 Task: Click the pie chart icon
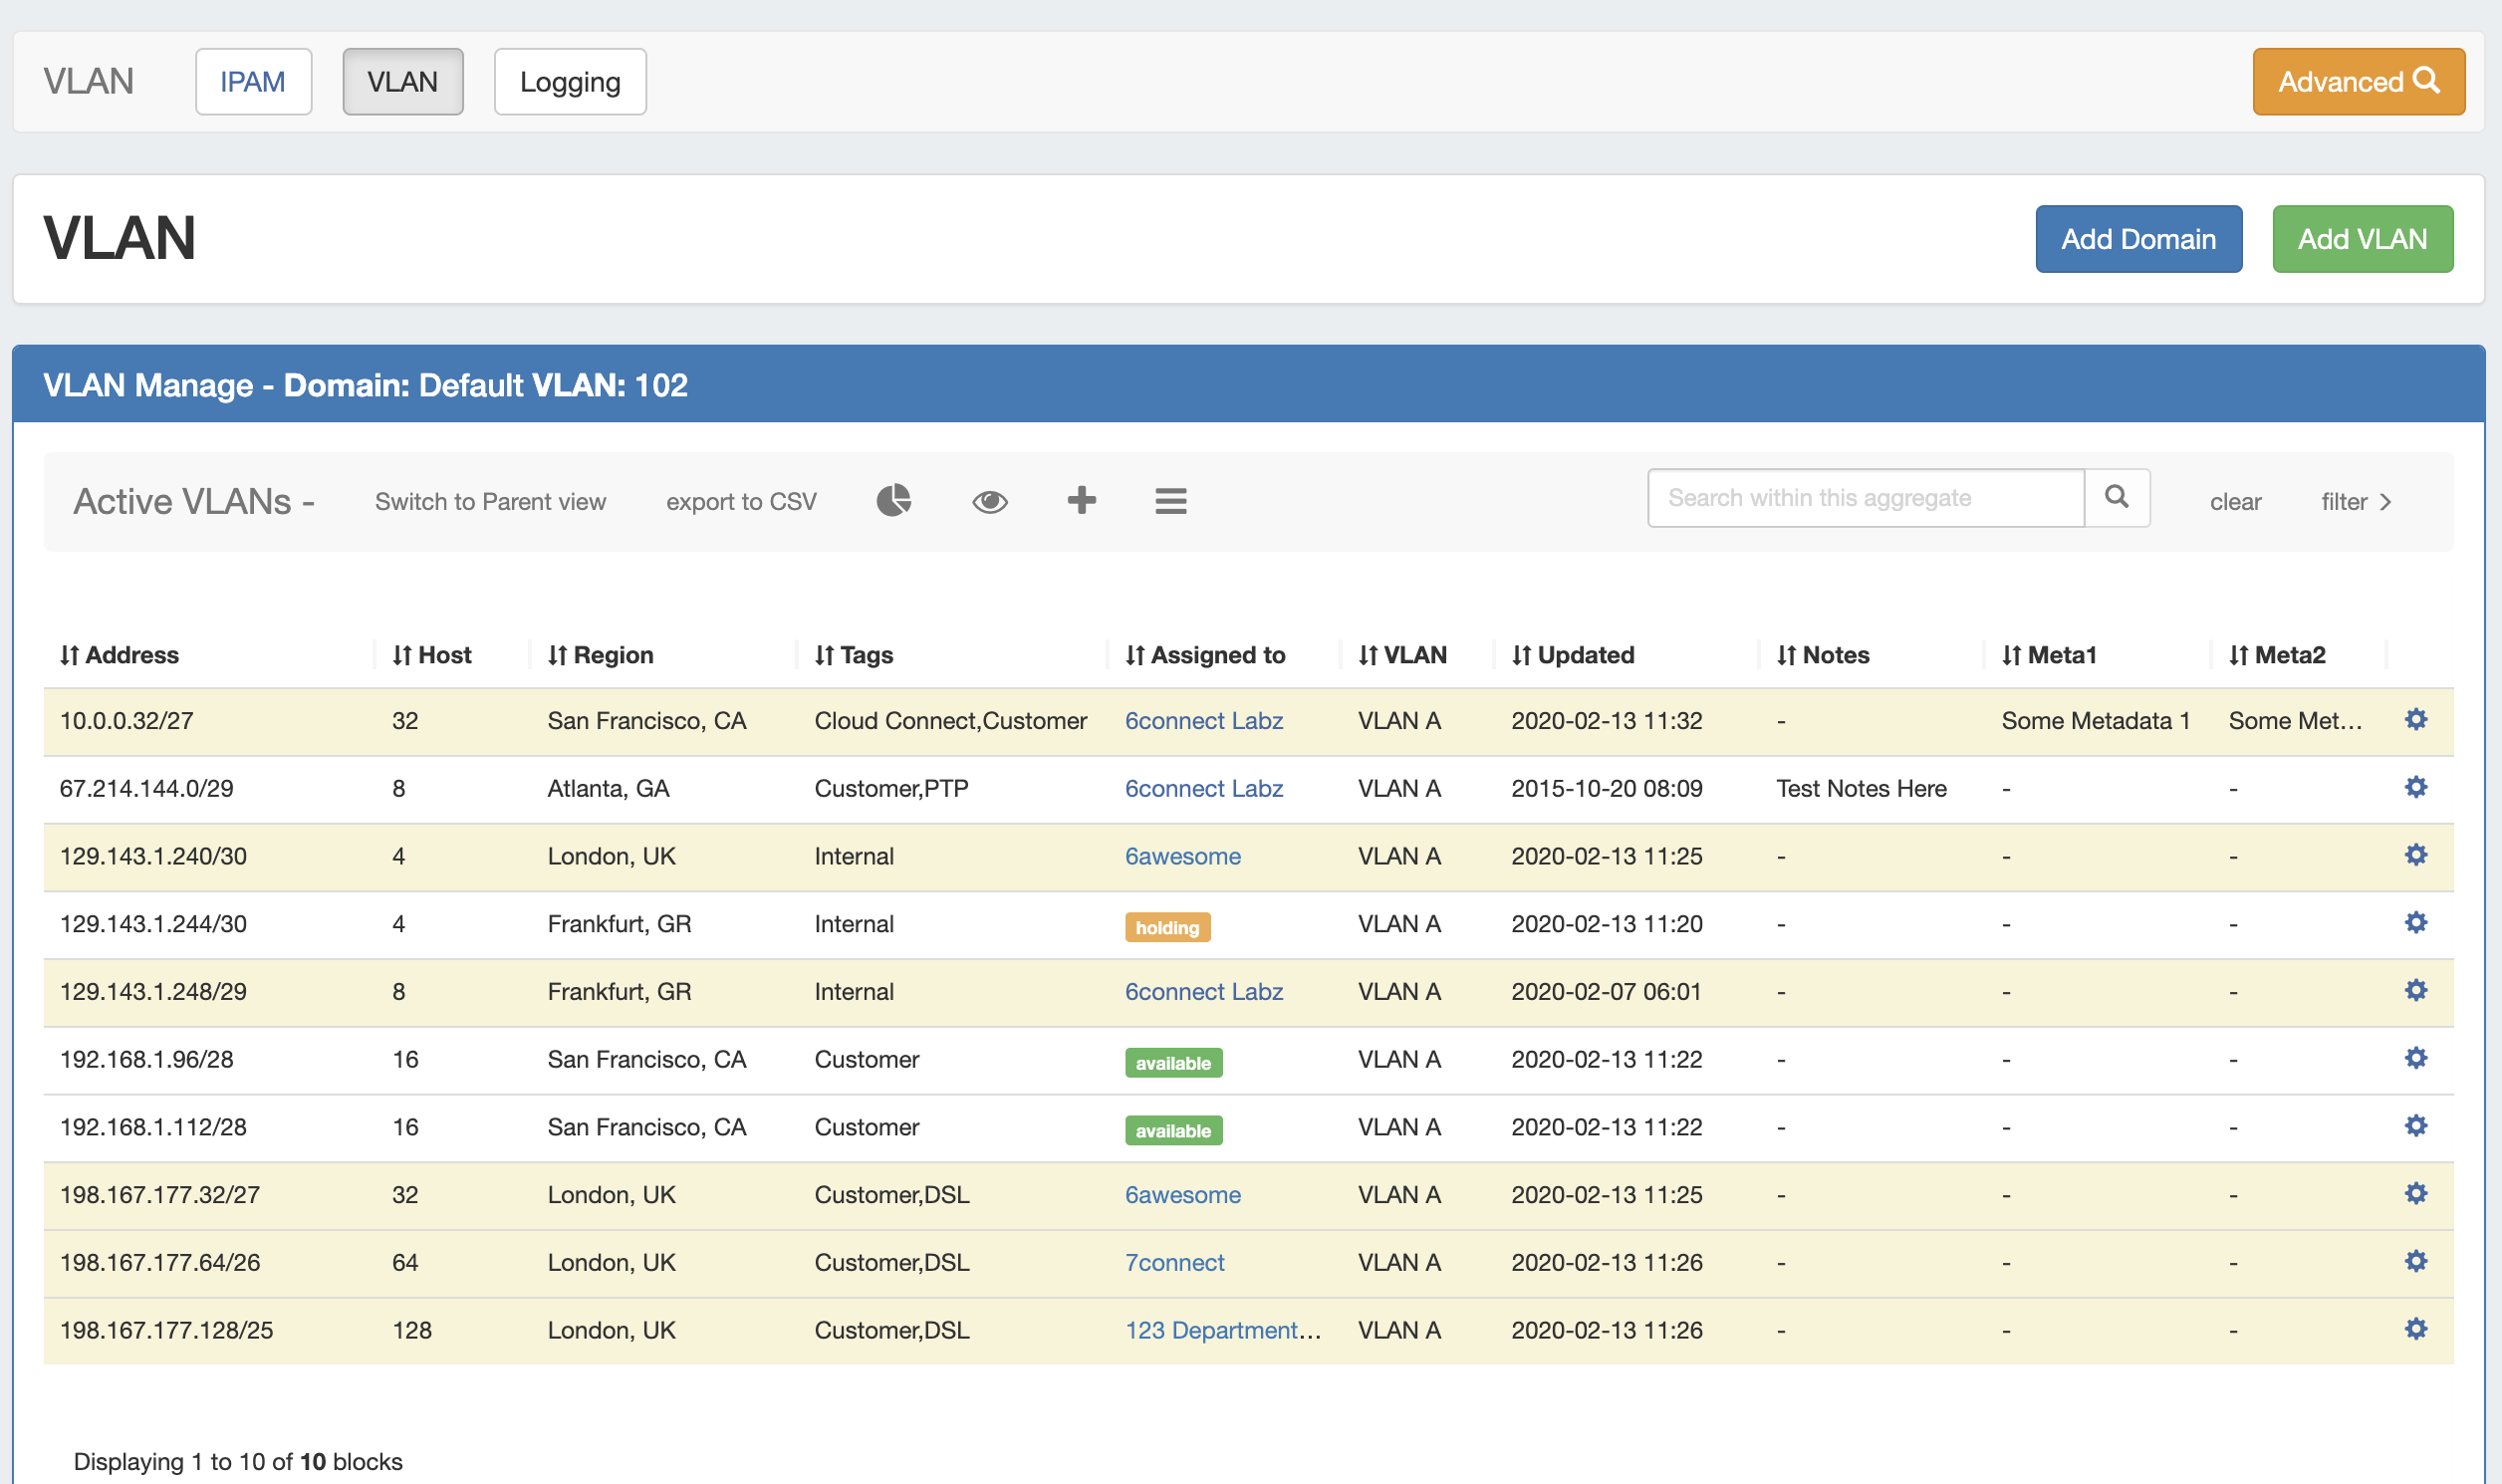point(893,500)
